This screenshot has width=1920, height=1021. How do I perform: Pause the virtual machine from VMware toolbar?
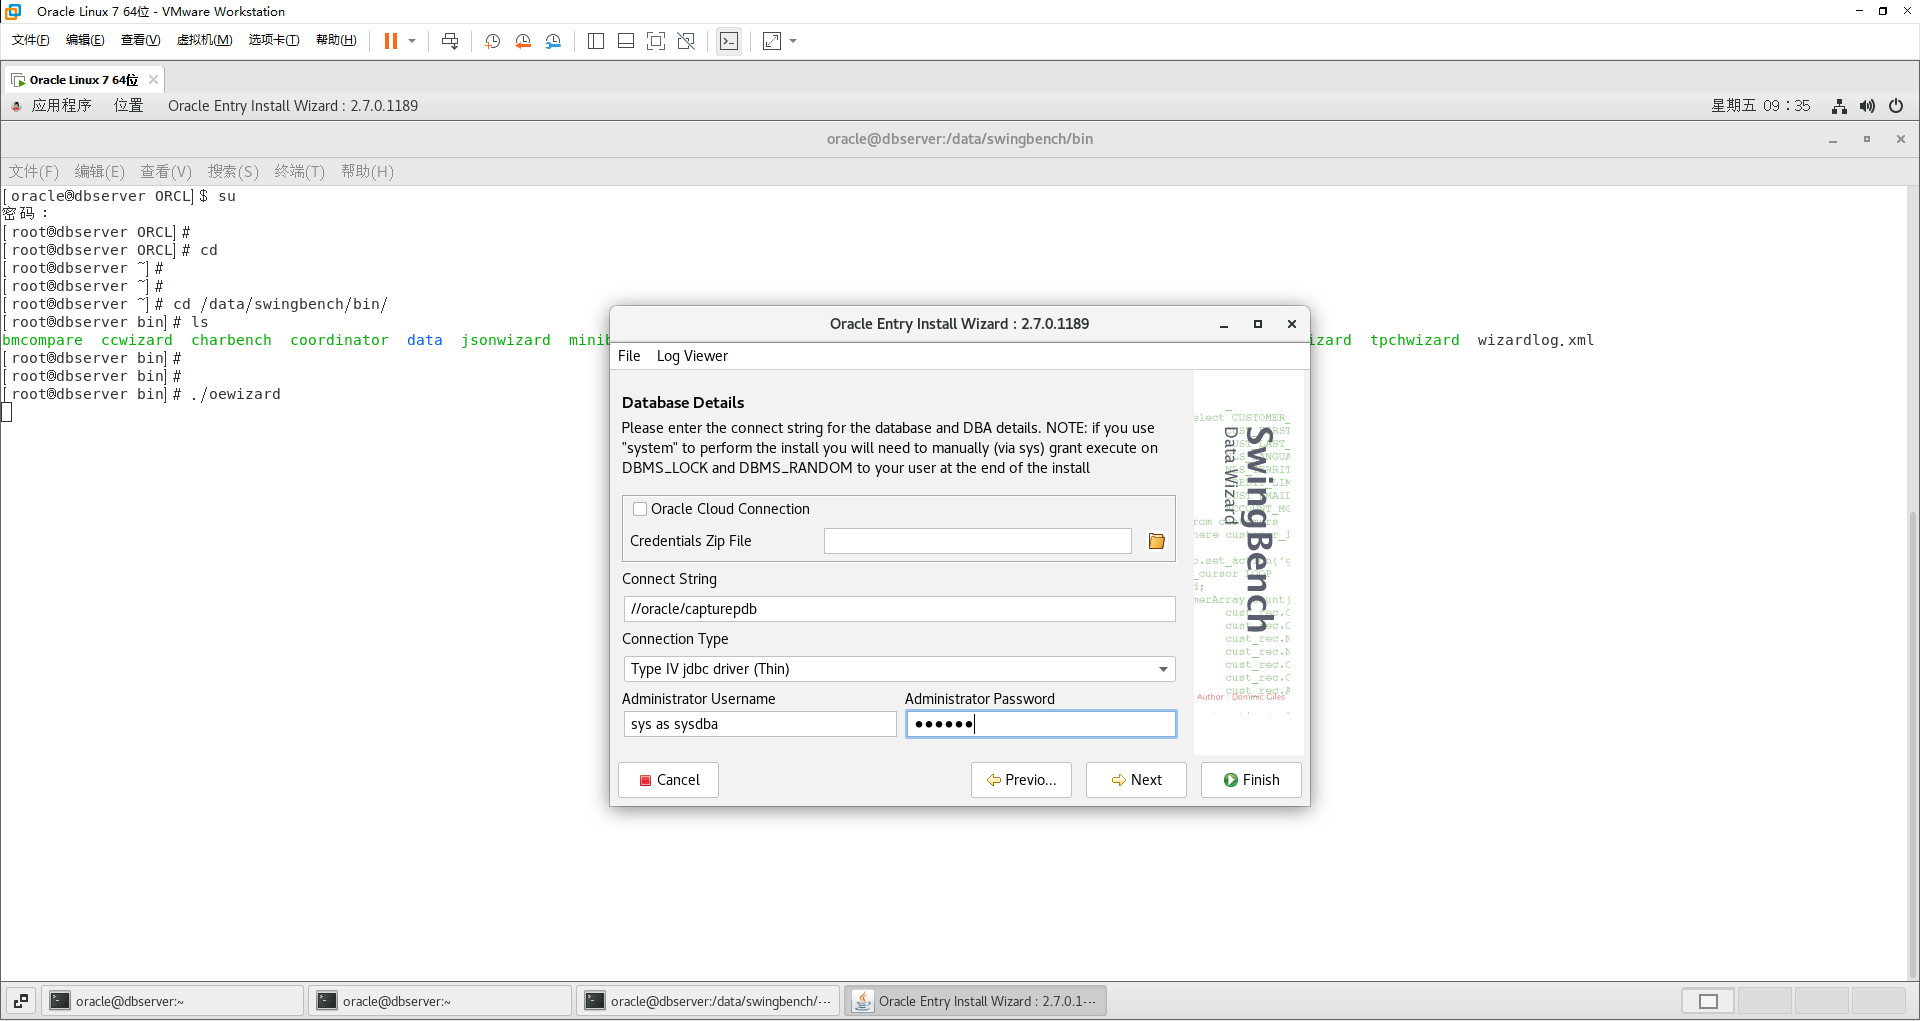[391, 41]
